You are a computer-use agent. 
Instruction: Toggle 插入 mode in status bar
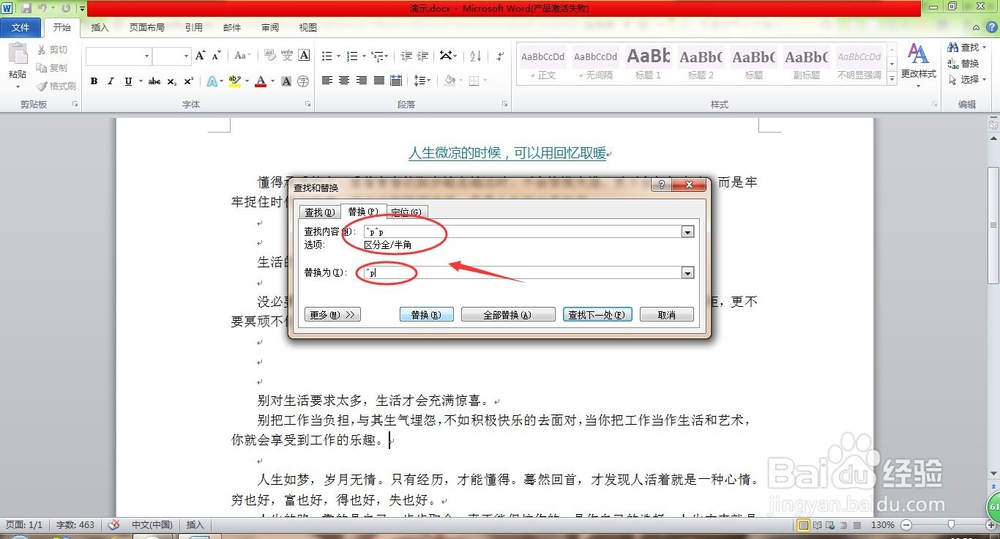tap(195, 525)
